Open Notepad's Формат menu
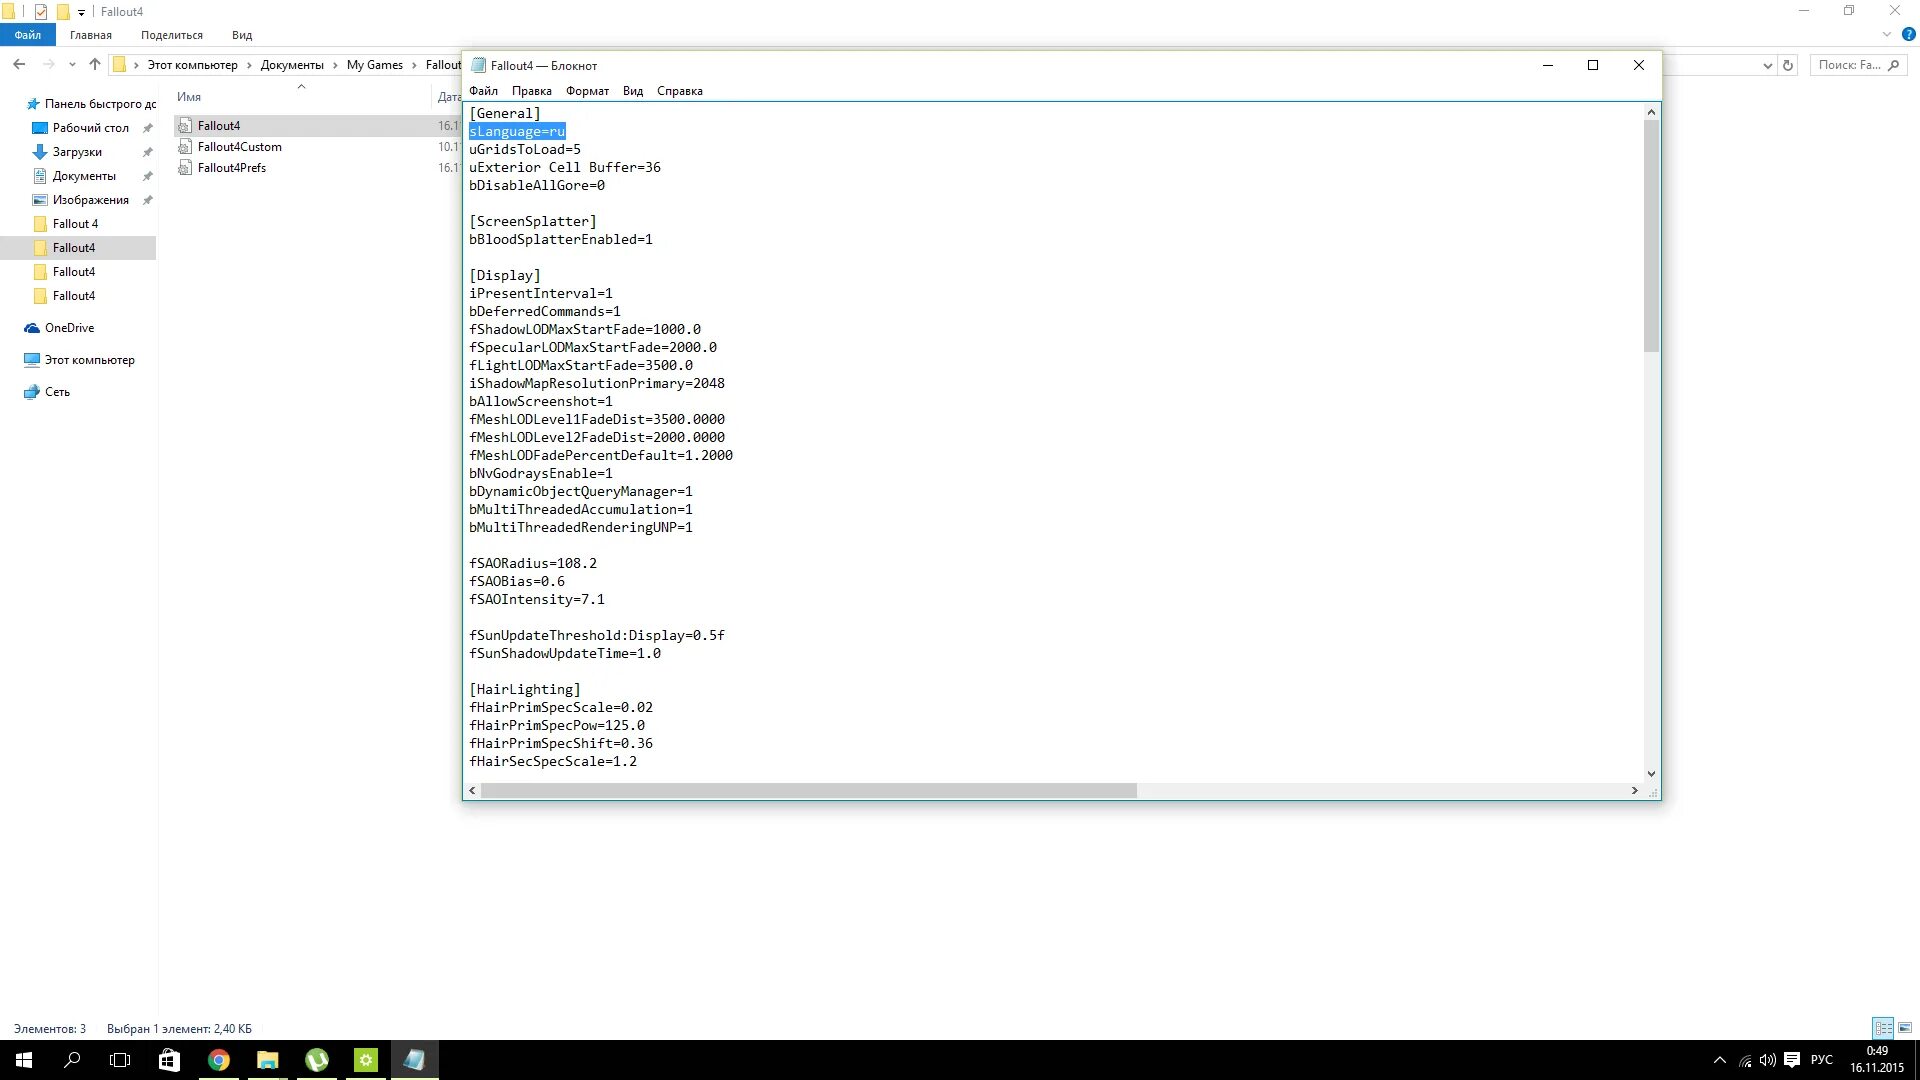 tap(587, 91)
